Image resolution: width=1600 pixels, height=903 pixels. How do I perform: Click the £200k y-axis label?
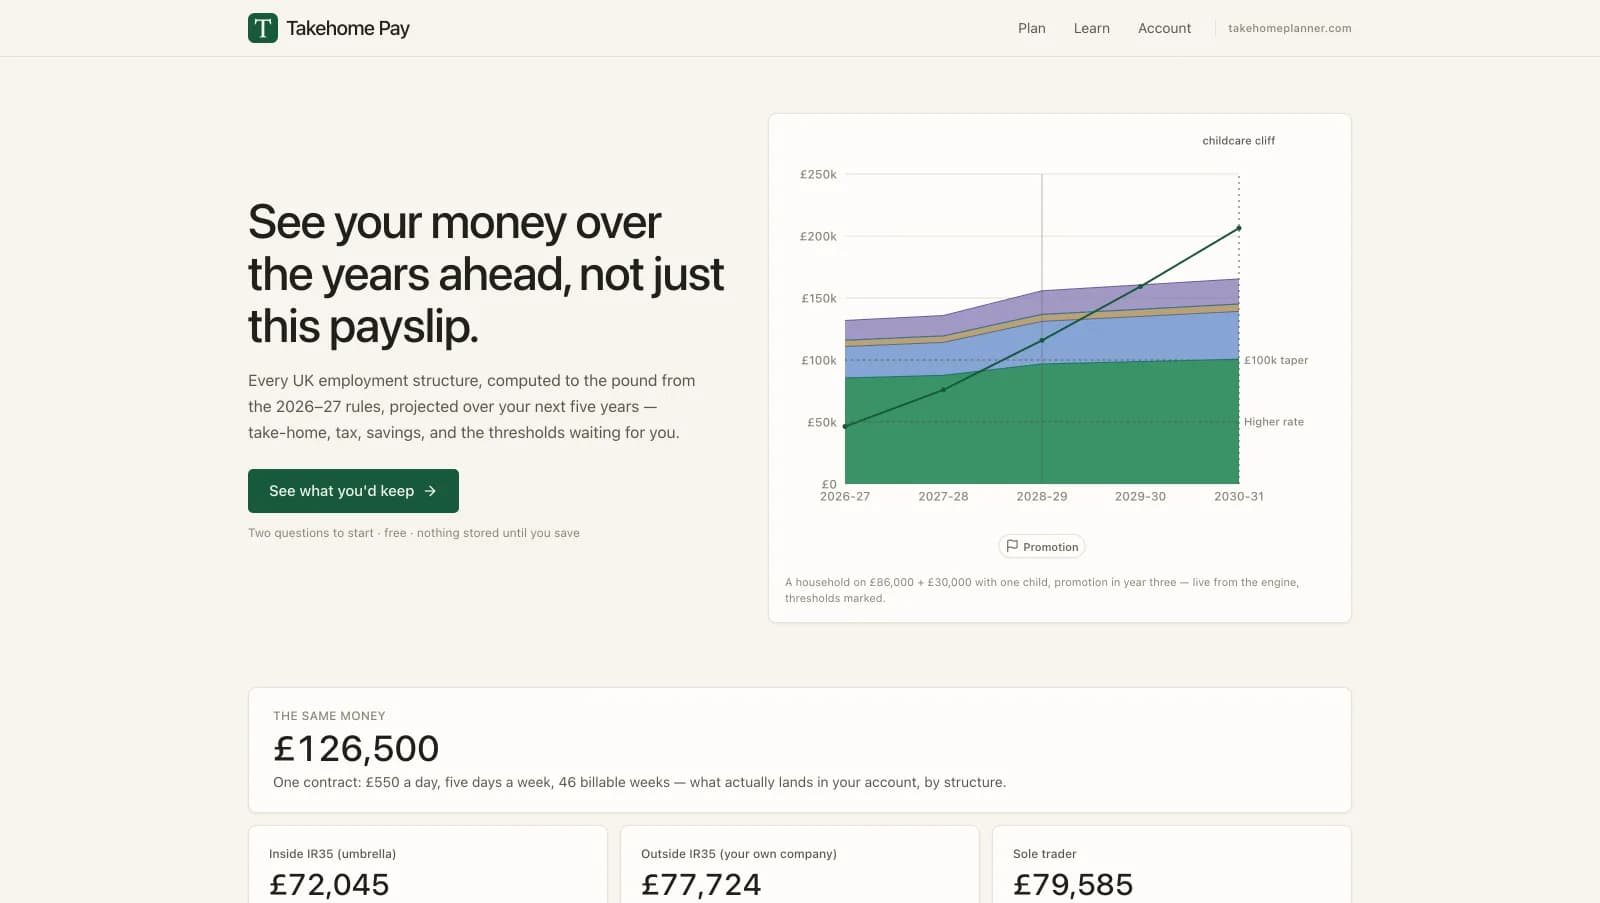click(818, 236)
